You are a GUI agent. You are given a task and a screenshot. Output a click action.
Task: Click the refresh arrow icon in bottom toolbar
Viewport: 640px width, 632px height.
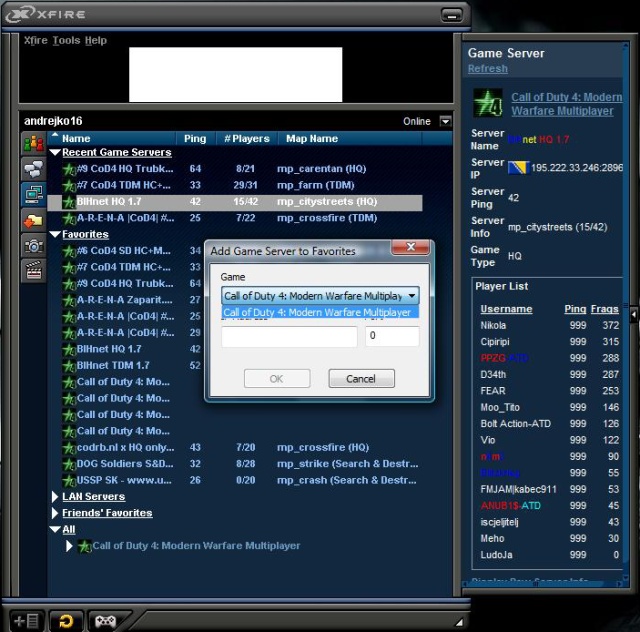click(66, 621)
